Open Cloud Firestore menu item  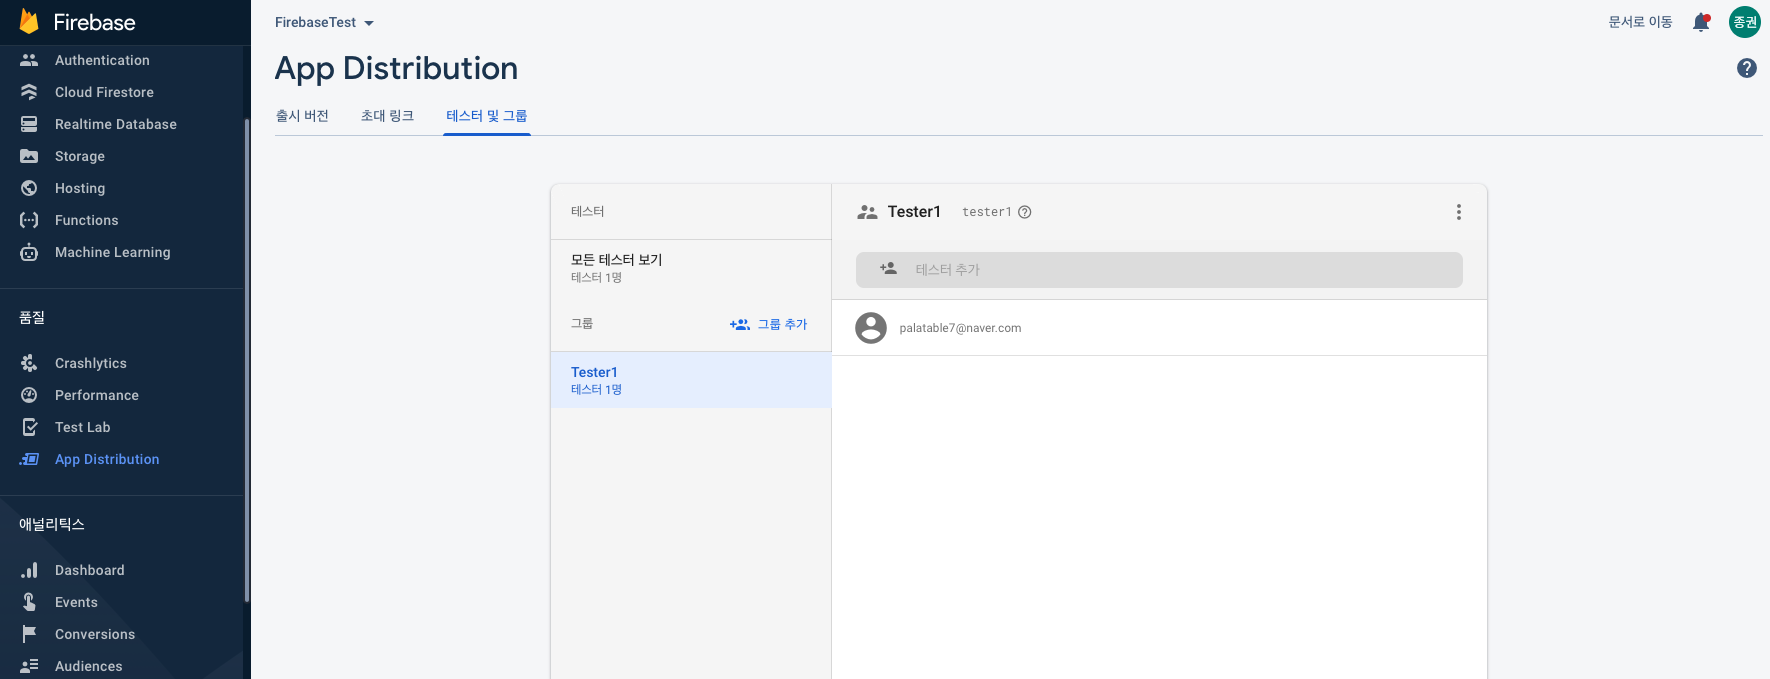(x=104, y=92)
